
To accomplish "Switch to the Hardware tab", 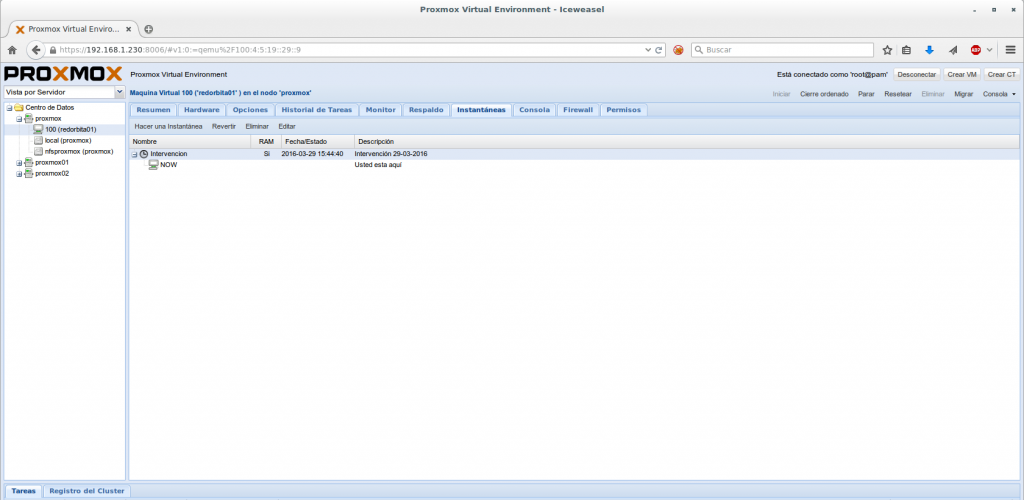I will (x=201, y=110).
